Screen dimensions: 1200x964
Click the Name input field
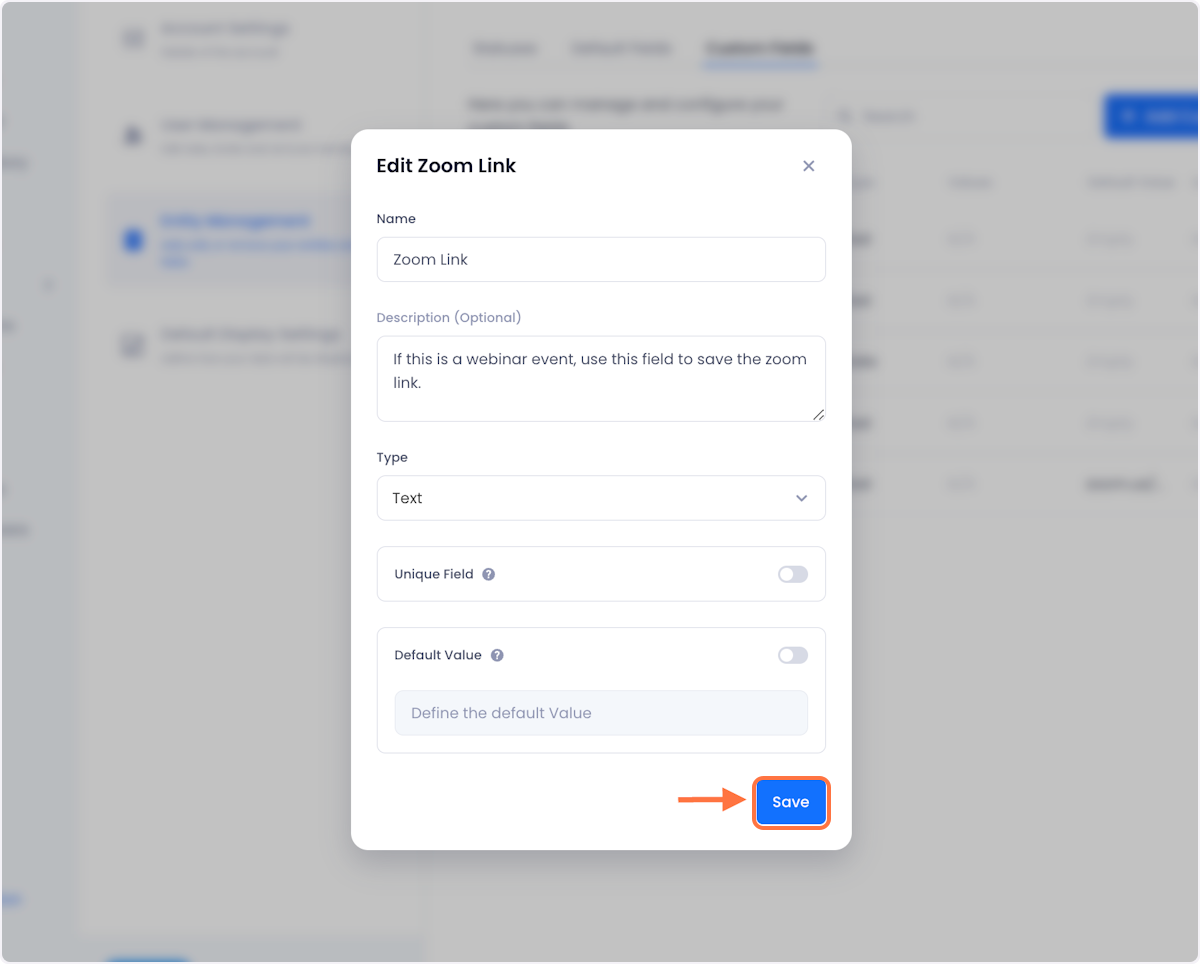[601, 259]
